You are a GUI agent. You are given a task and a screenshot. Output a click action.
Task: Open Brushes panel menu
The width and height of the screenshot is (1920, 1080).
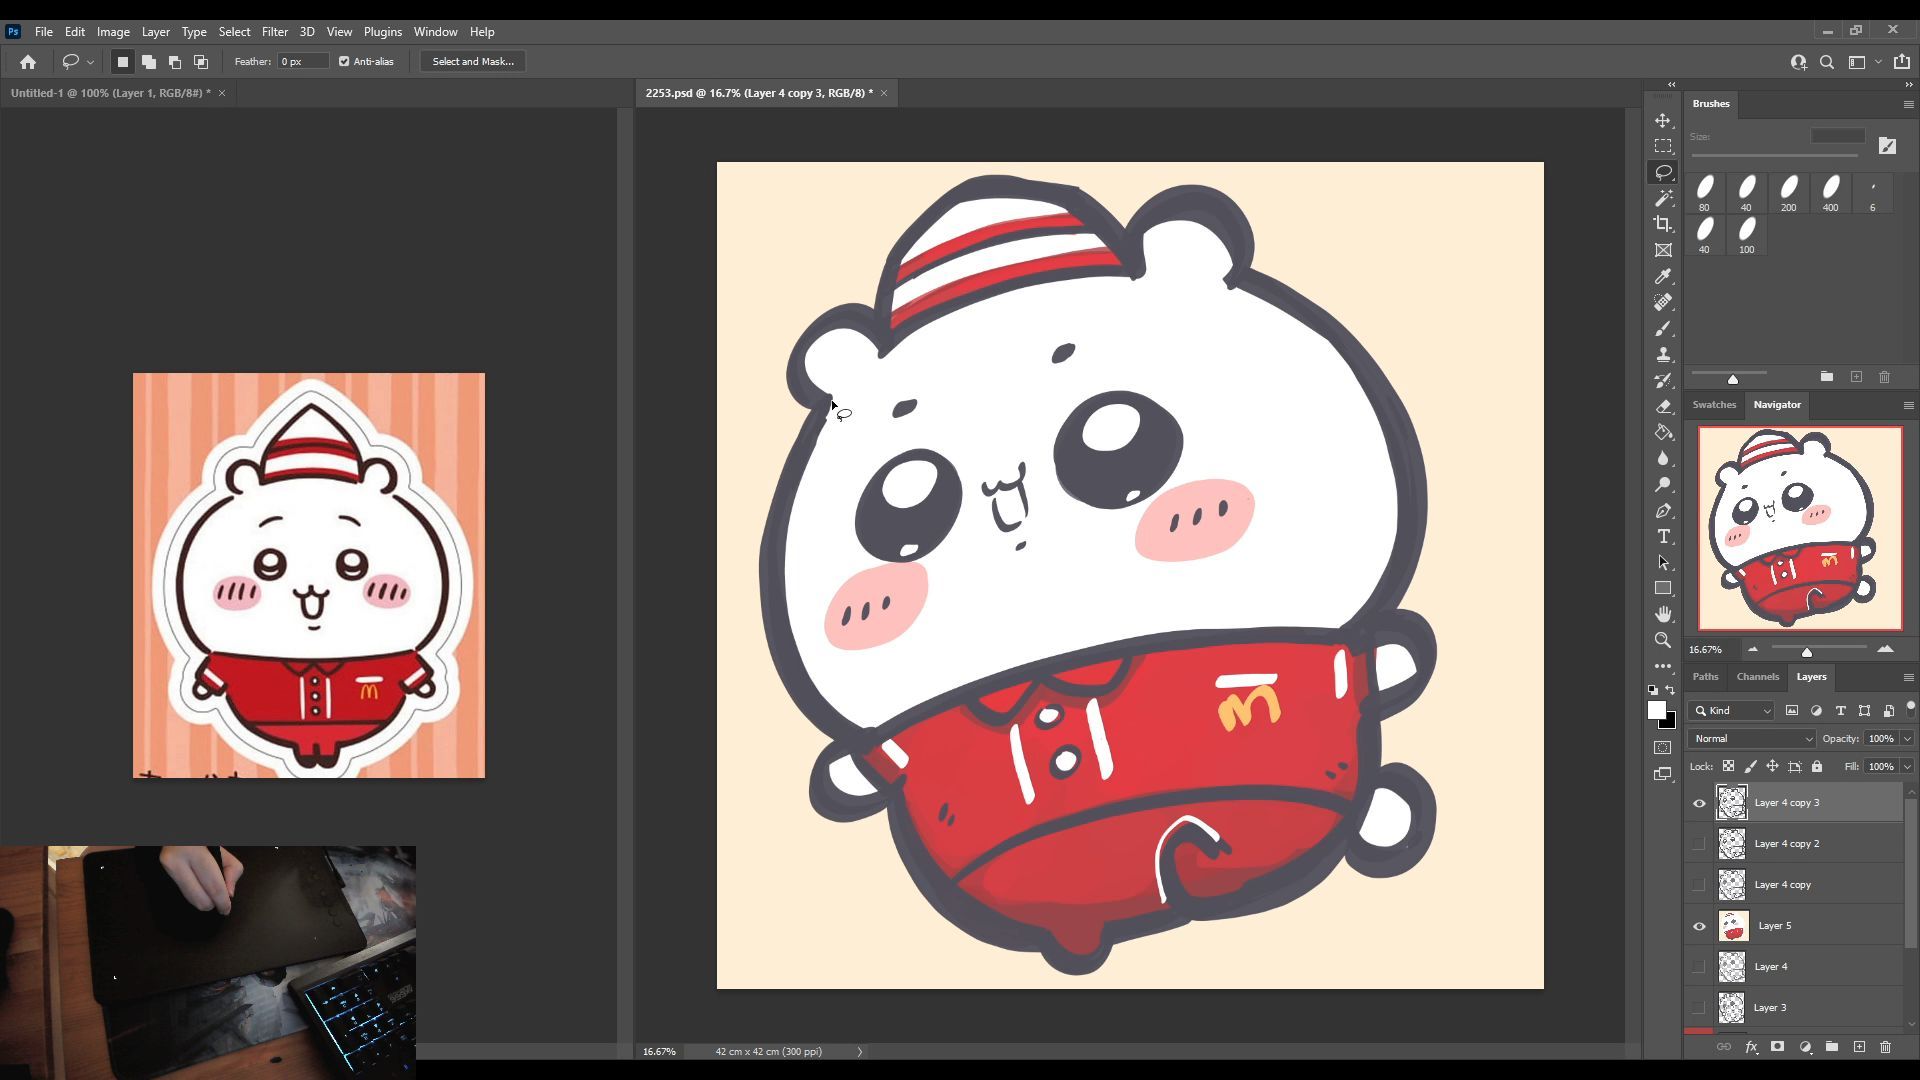1908,104
